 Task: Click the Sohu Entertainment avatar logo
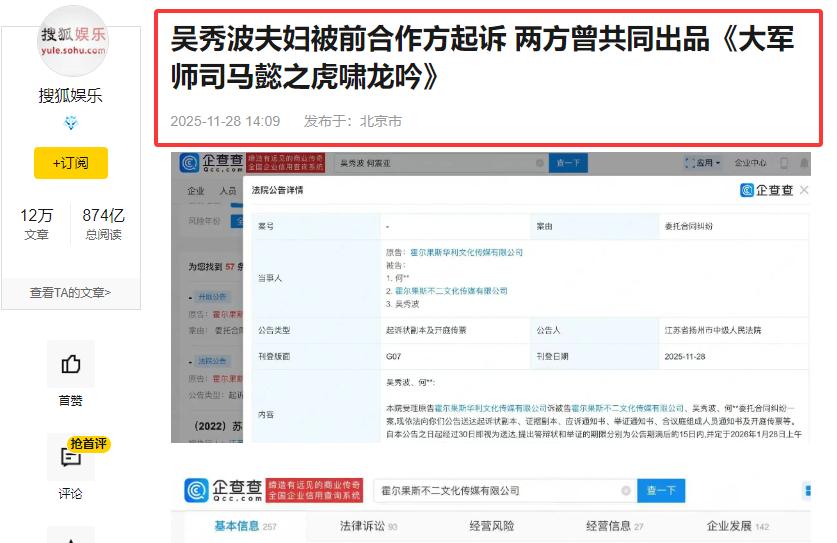[73, 41]
